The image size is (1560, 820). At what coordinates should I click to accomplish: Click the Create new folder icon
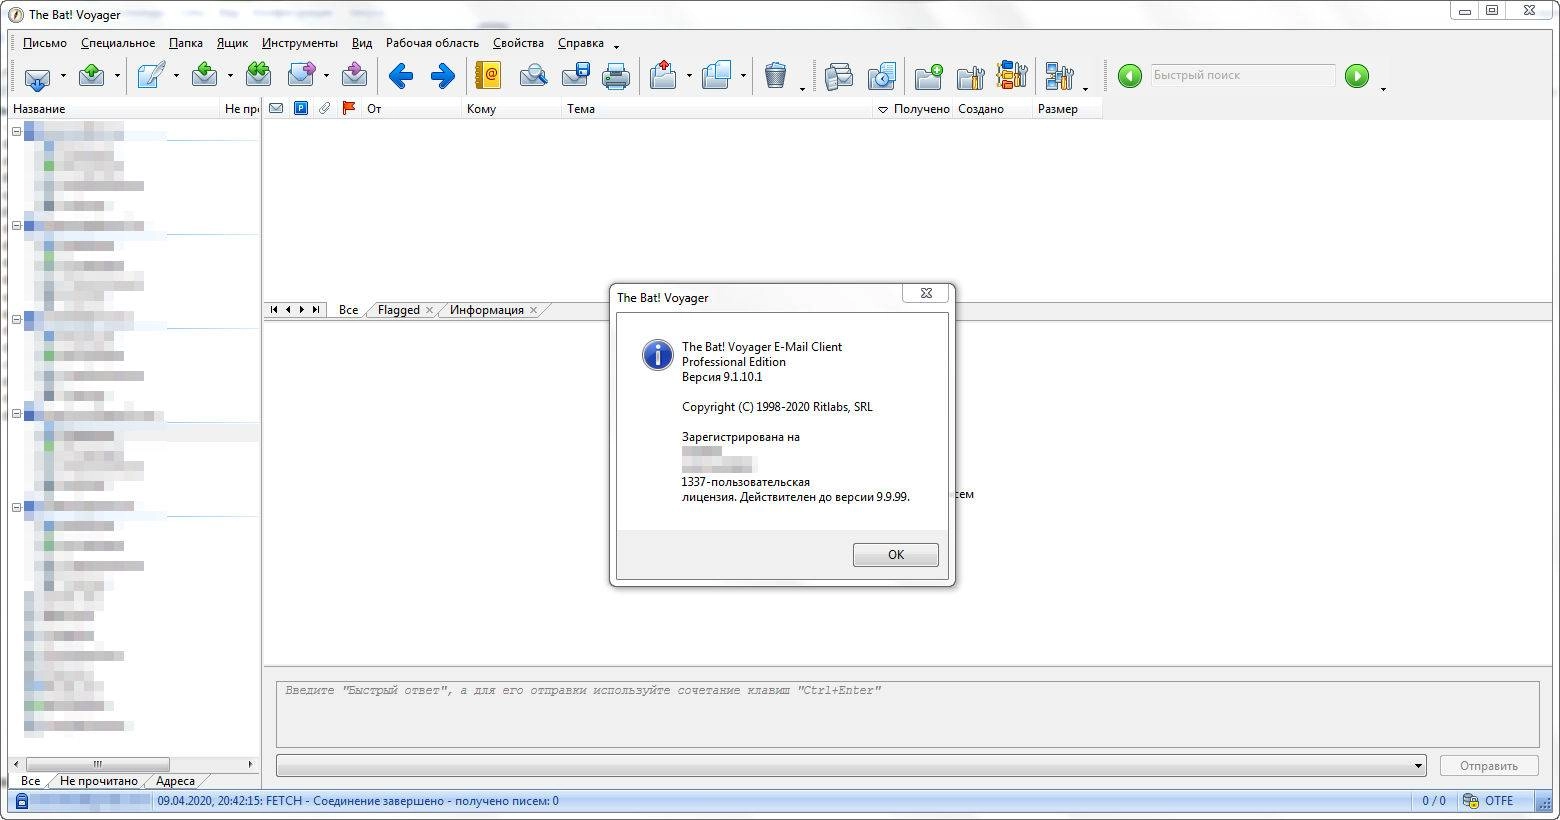pos(929,76)
